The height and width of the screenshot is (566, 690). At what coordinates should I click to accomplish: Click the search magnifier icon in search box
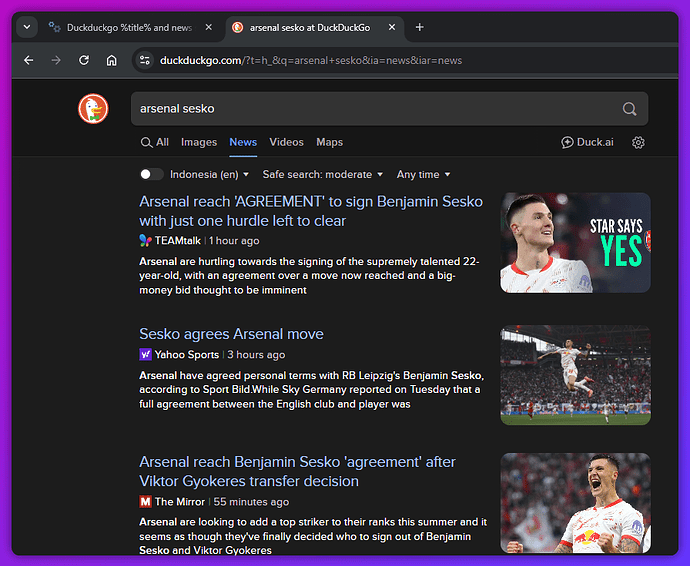point(629,109)
